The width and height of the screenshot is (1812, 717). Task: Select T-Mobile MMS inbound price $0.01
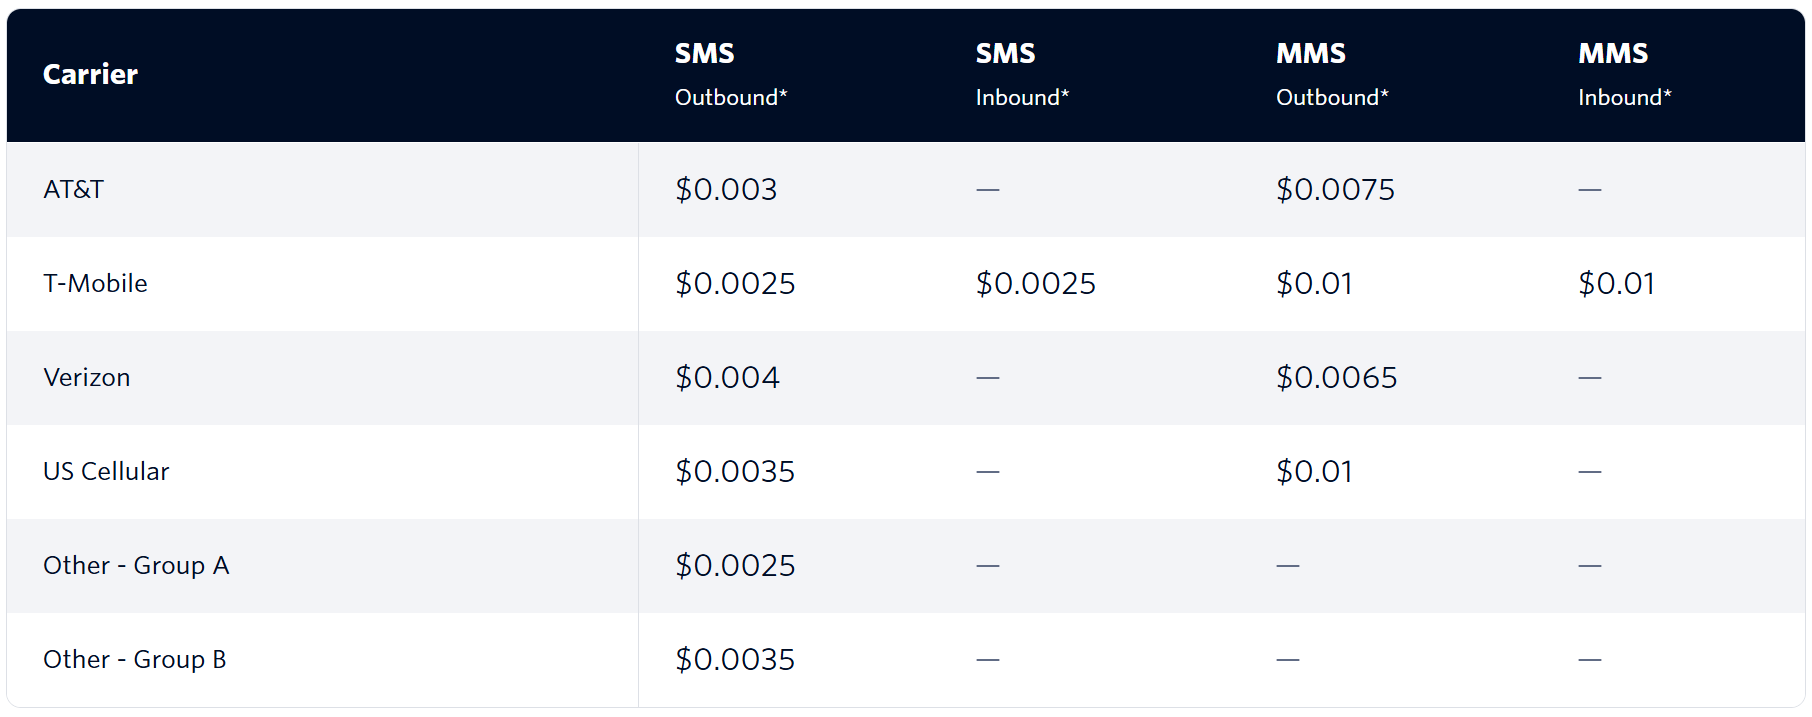click(x=1616, y=283)
